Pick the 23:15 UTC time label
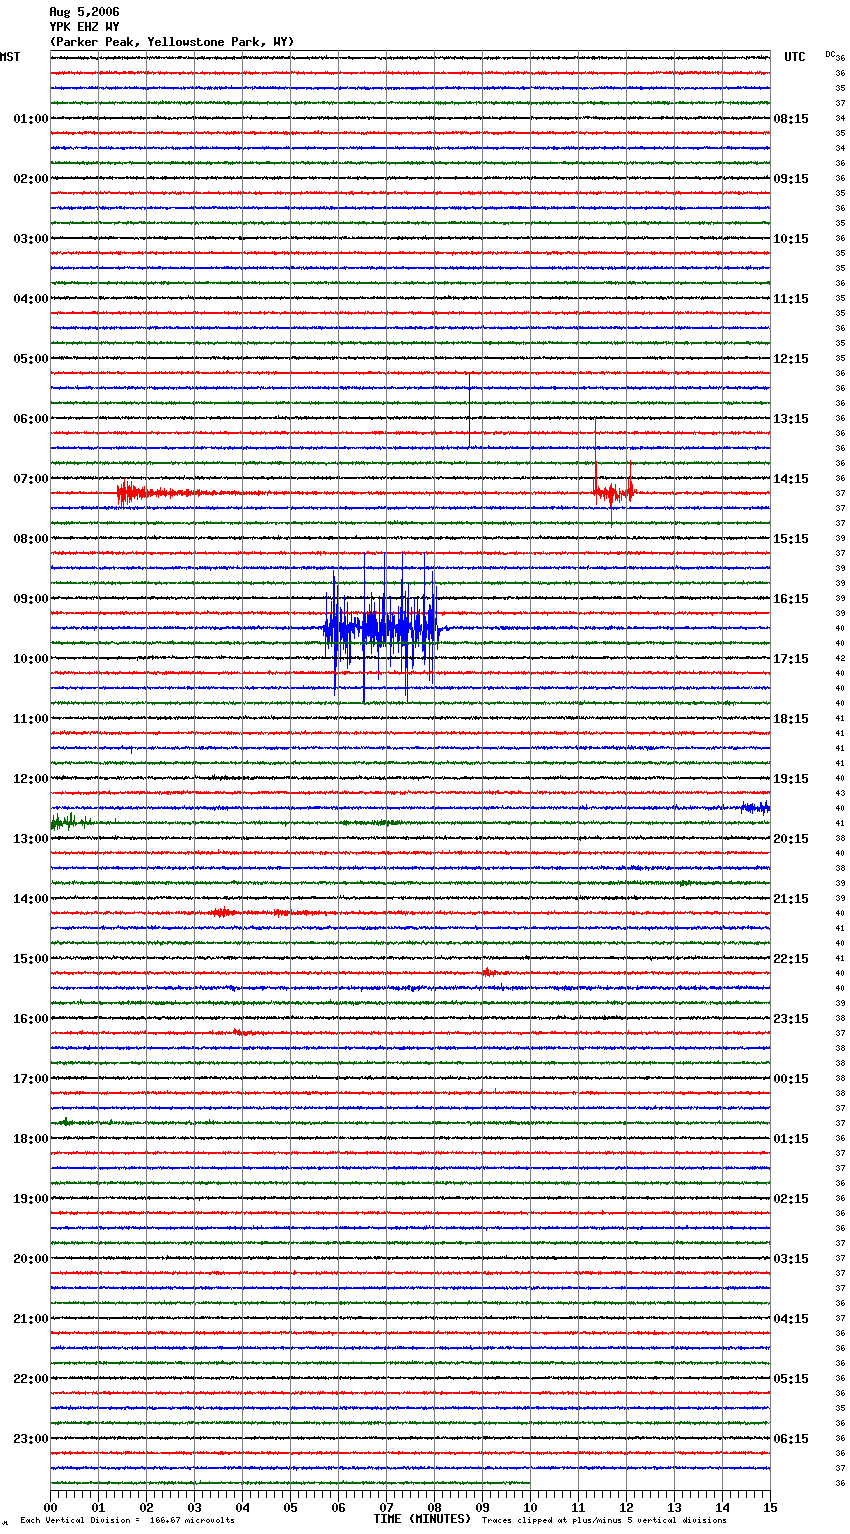The image size is (850, 1534). [791, 1019]
